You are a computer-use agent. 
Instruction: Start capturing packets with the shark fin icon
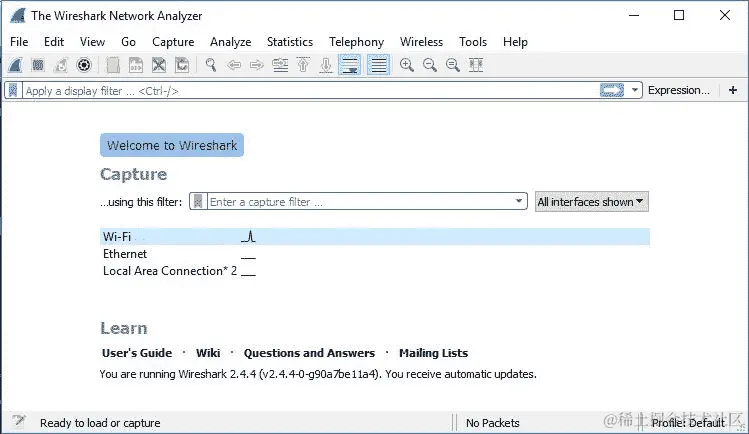pos(15,65)
